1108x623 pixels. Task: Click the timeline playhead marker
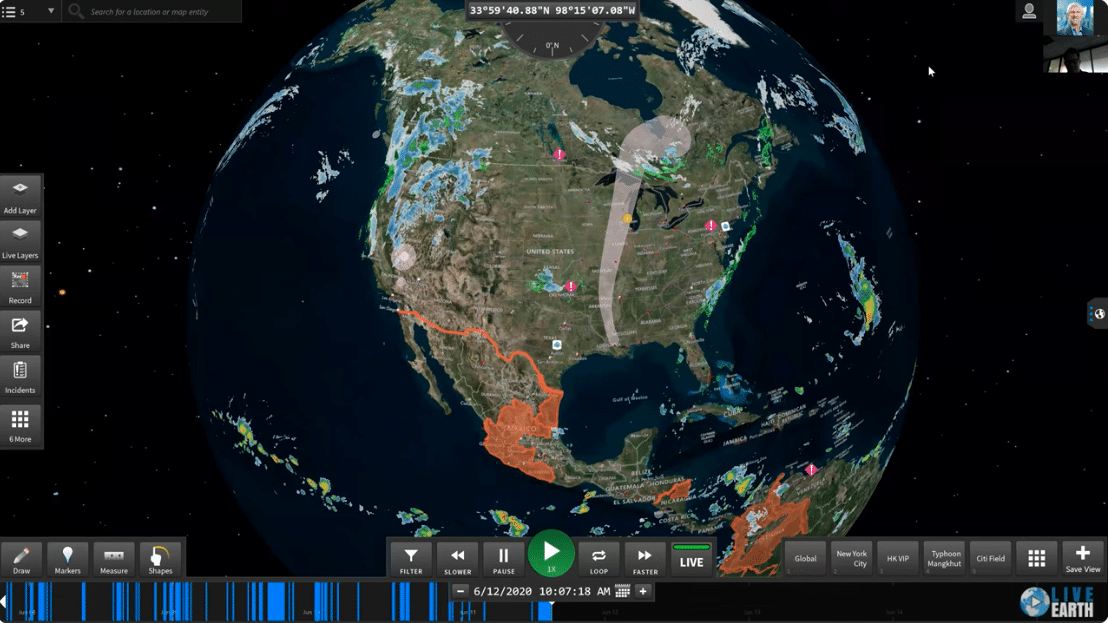click(551, 602)
